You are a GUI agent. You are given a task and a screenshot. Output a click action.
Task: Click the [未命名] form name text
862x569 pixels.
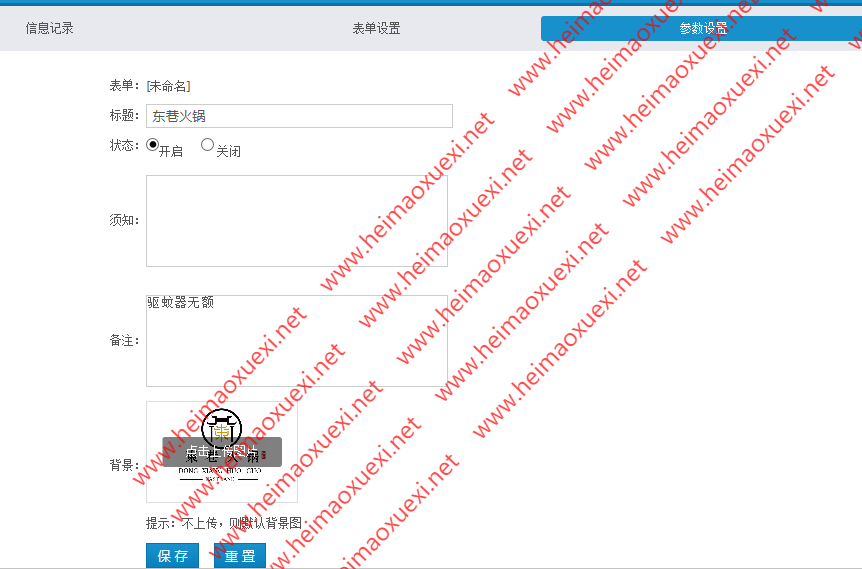pos(168,86)
